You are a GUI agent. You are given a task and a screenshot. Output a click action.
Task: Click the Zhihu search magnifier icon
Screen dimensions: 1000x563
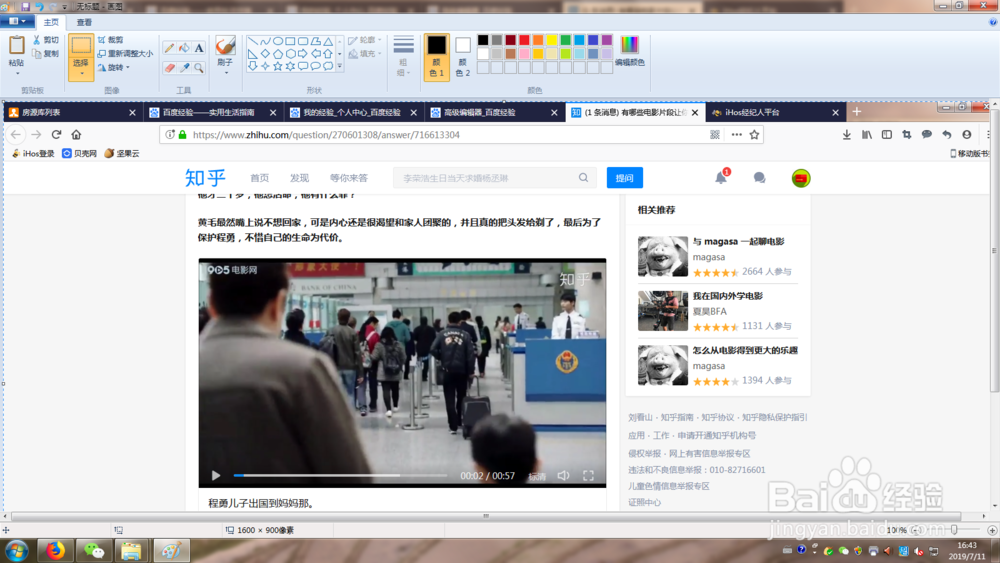click(x=583, y=178)
